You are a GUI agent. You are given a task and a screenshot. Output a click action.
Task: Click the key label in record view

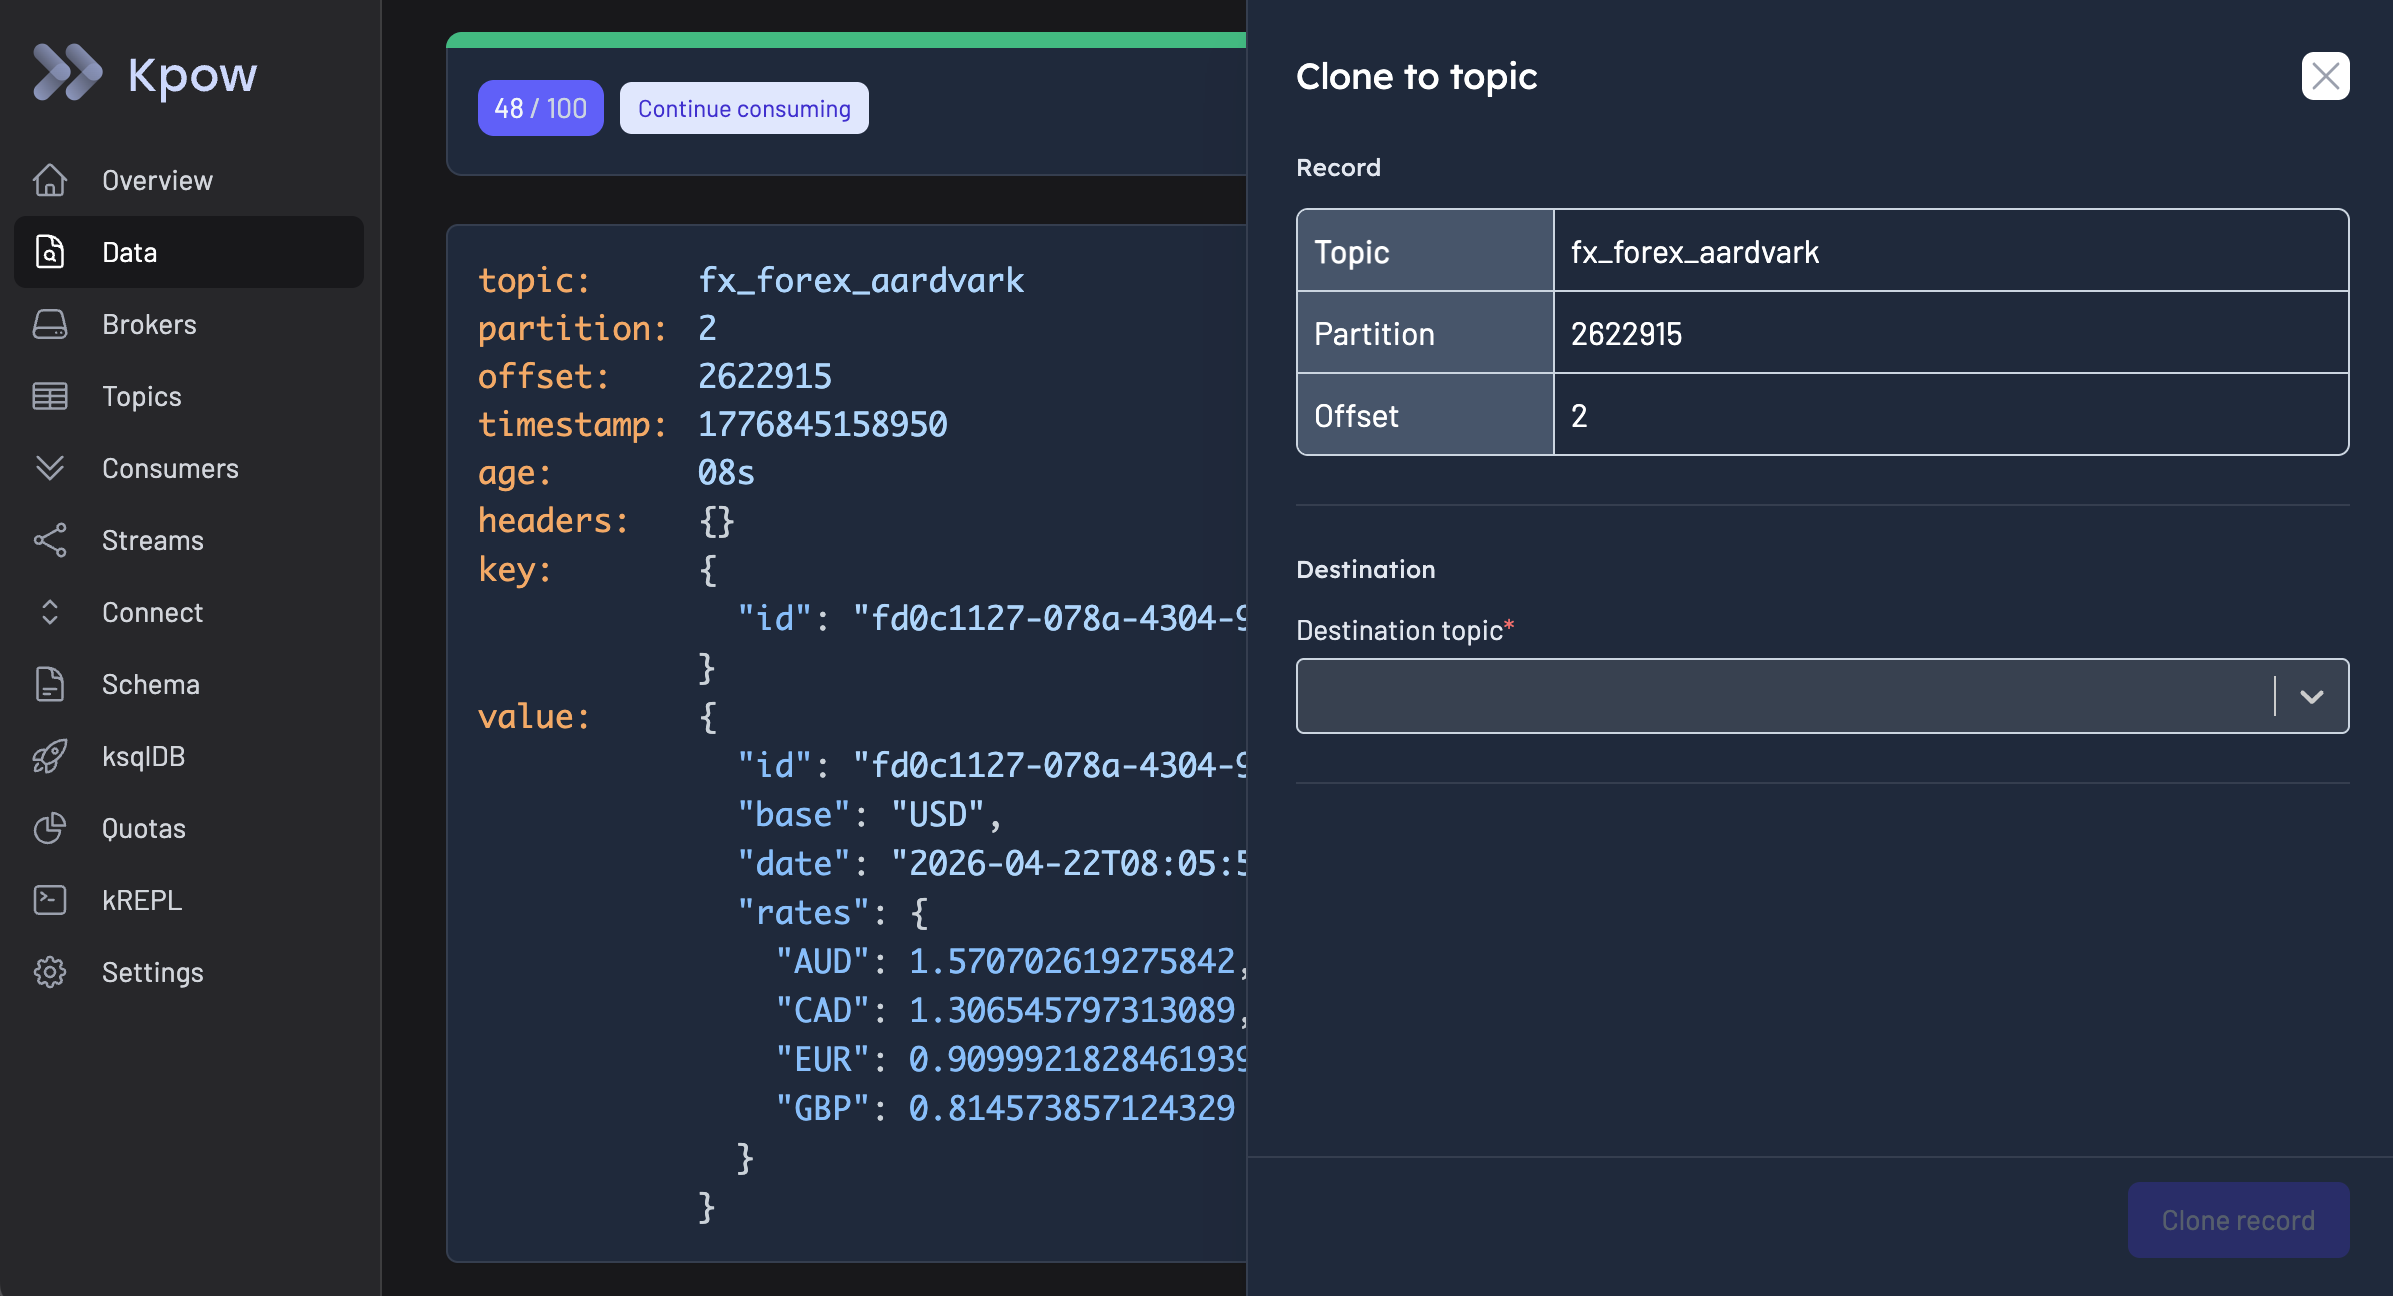(514, 569)
